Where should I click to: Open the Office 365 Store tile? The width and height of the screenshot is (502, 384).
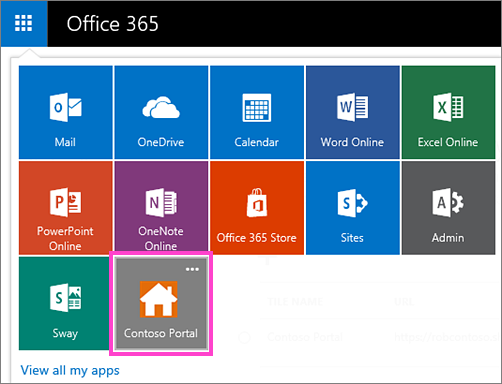pos(257,208)
